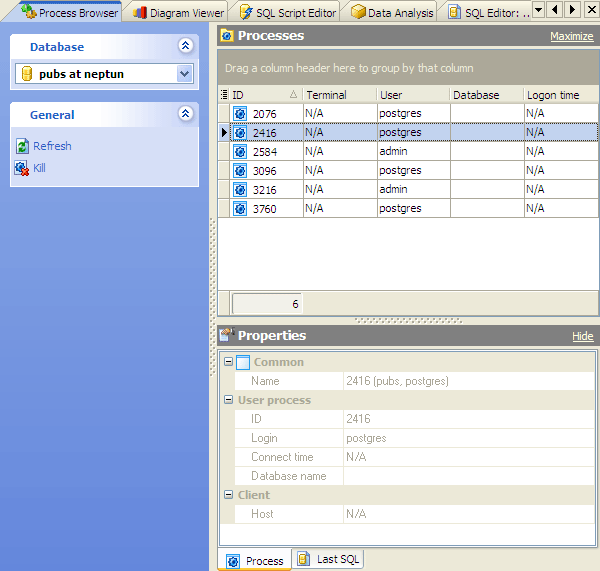Click the Maximize link in Processes header
The width and height of the screenshot is (600, 571).
571,36
